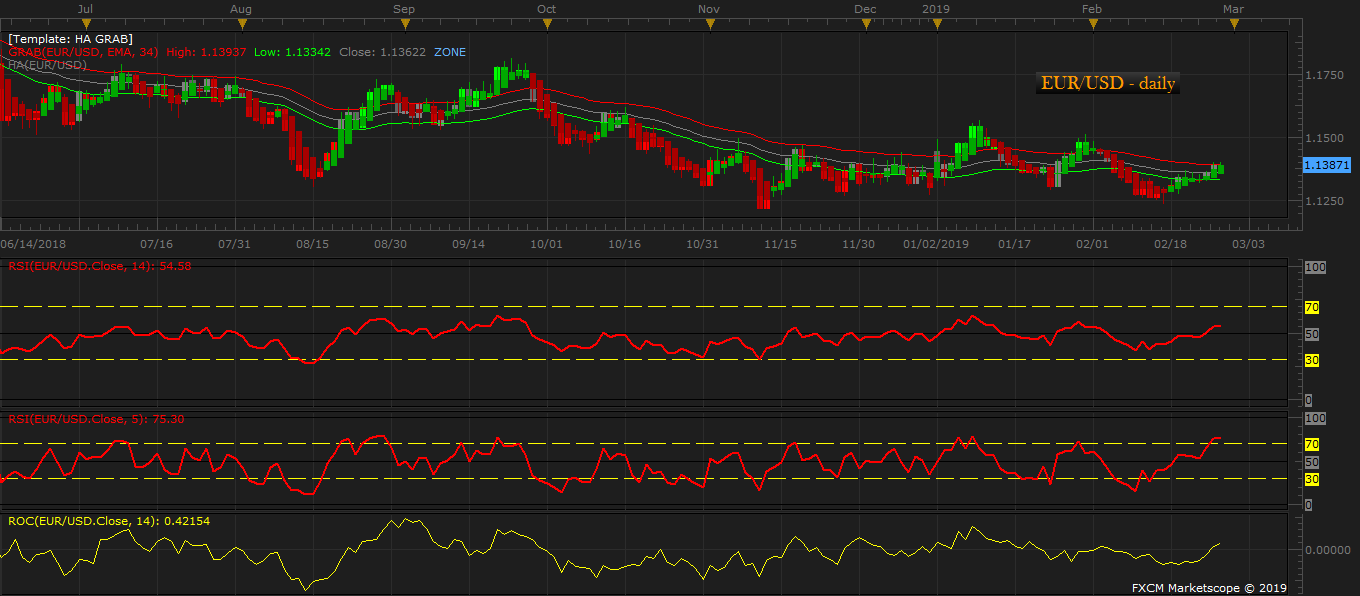Click the Nov month marker triangle
This screenshot has width=1360, height=596.
point(708,24)
